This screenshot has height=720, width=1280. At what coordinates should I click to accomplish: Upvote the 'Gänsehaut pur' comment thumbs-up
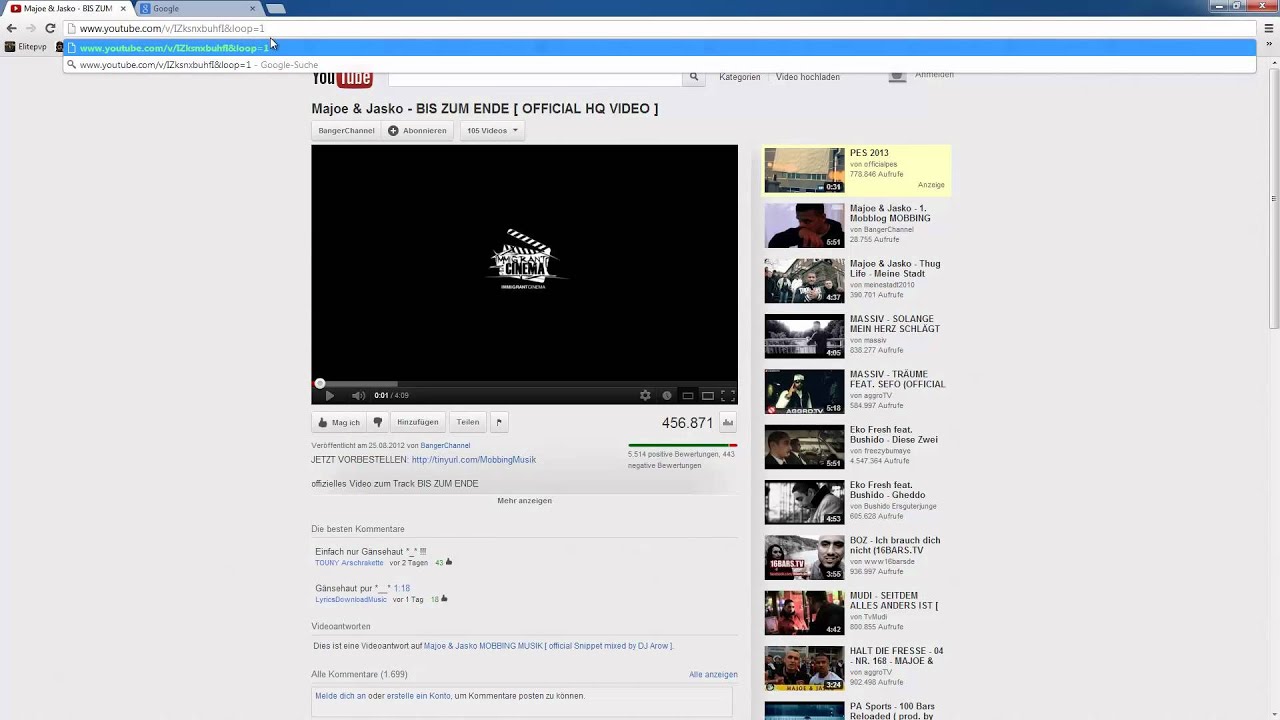coord(444,599)
